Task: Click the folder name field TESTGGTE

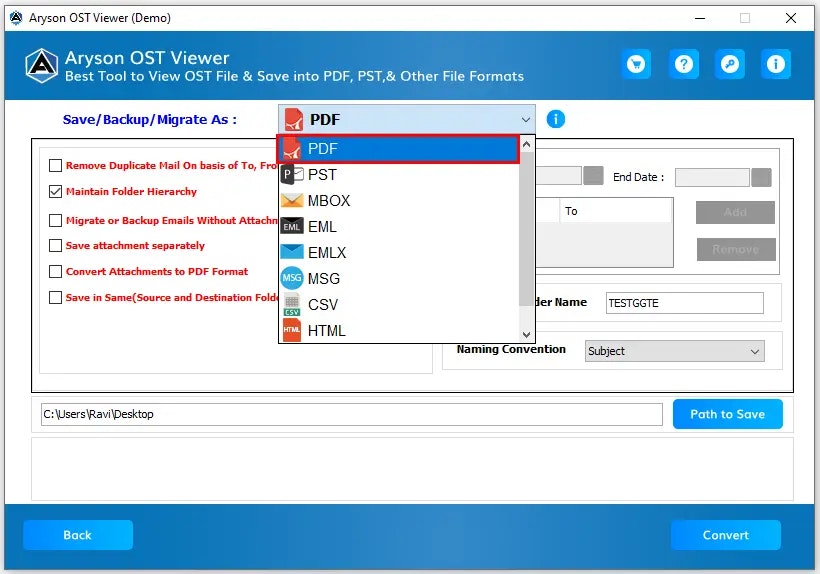Action: pos(685,303)
